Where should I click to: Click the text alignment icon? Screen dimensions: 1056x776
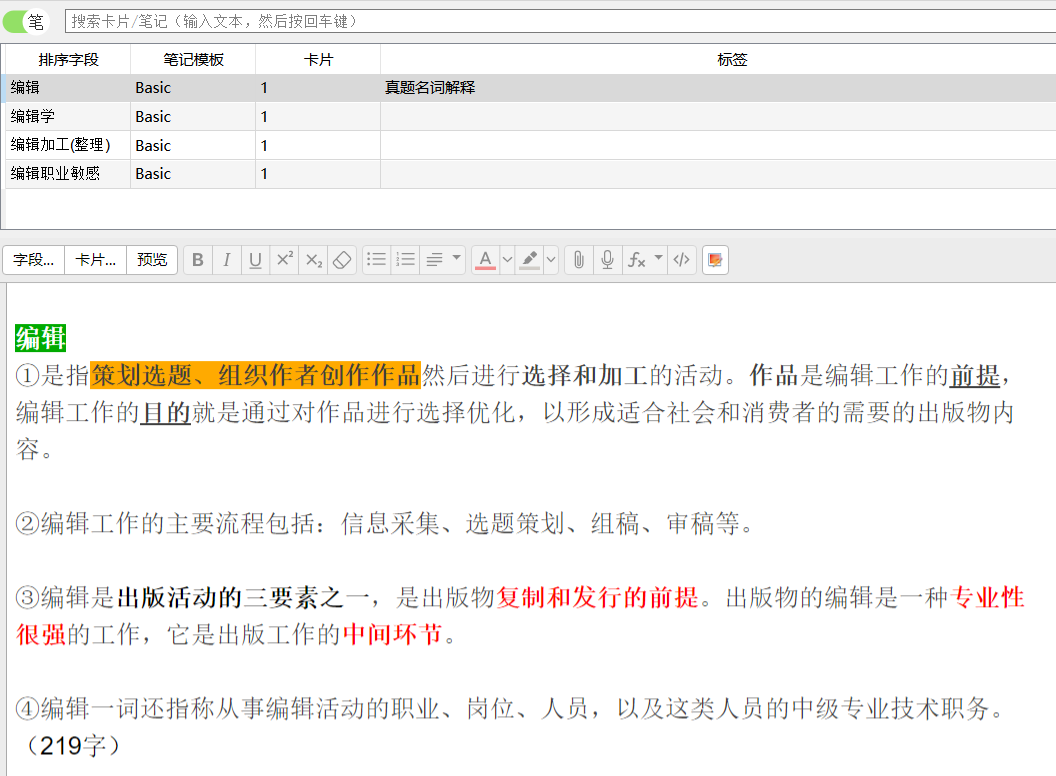(434, 260)
